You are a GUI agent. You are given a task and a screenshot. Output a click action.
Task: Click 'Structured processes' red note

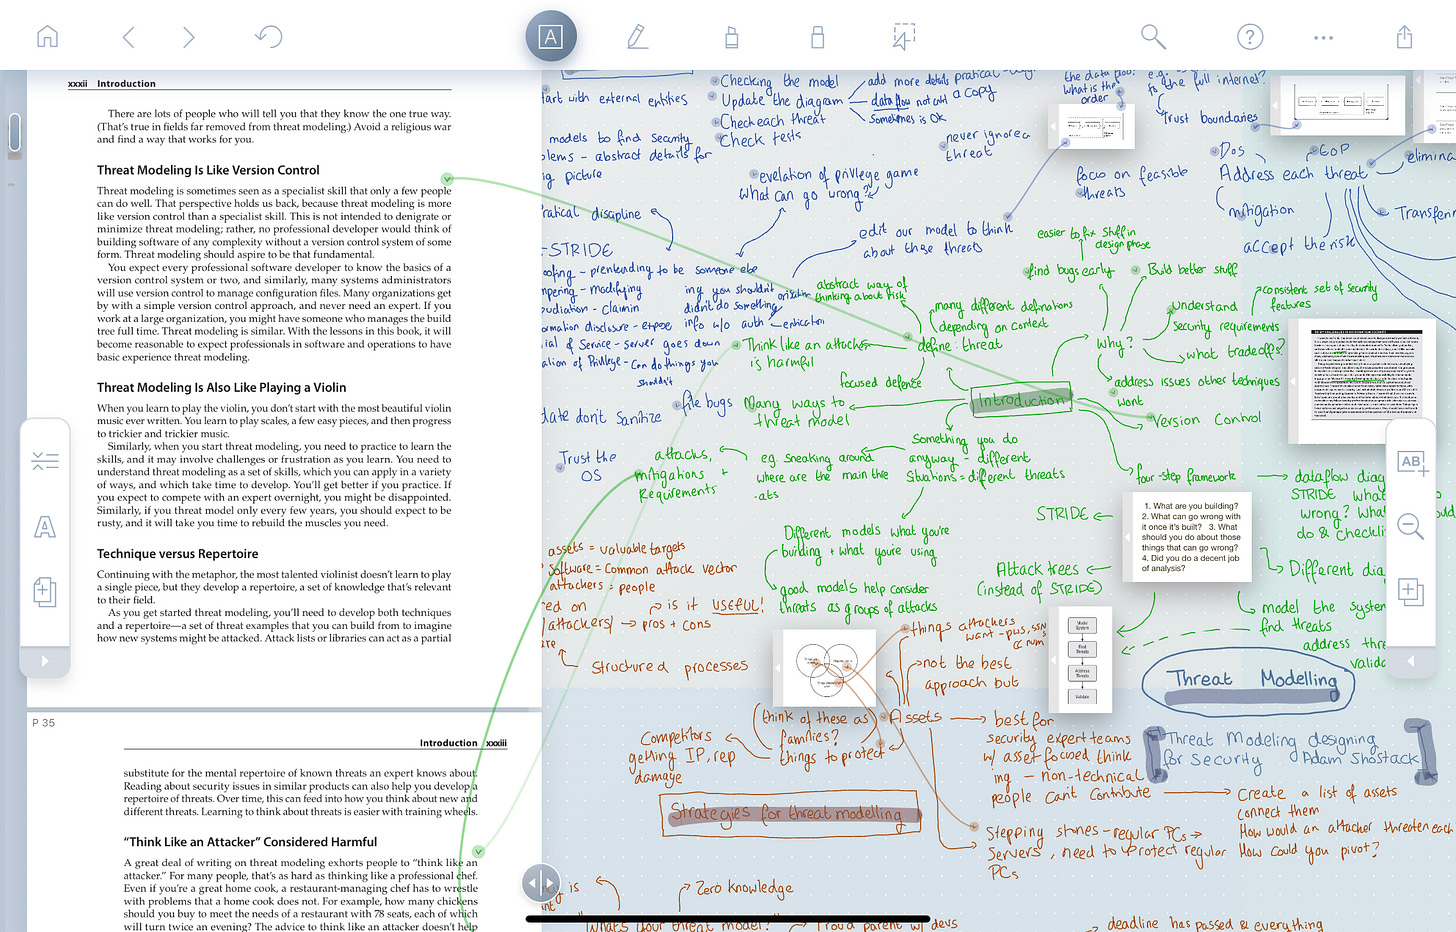point(669,667)
